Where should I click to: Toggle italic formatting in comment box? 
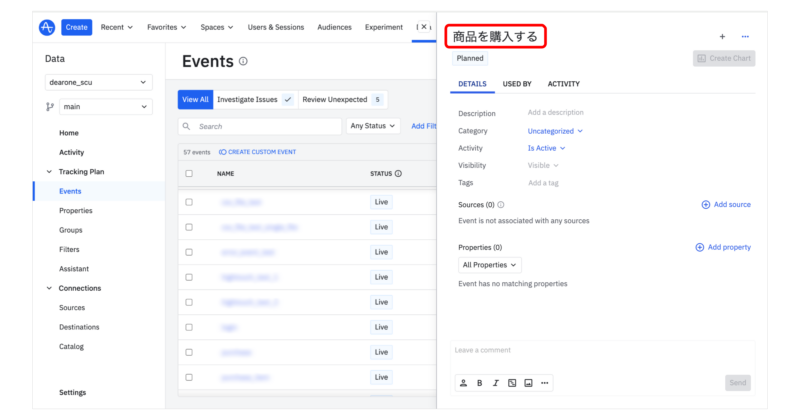[x=495, y=383]
